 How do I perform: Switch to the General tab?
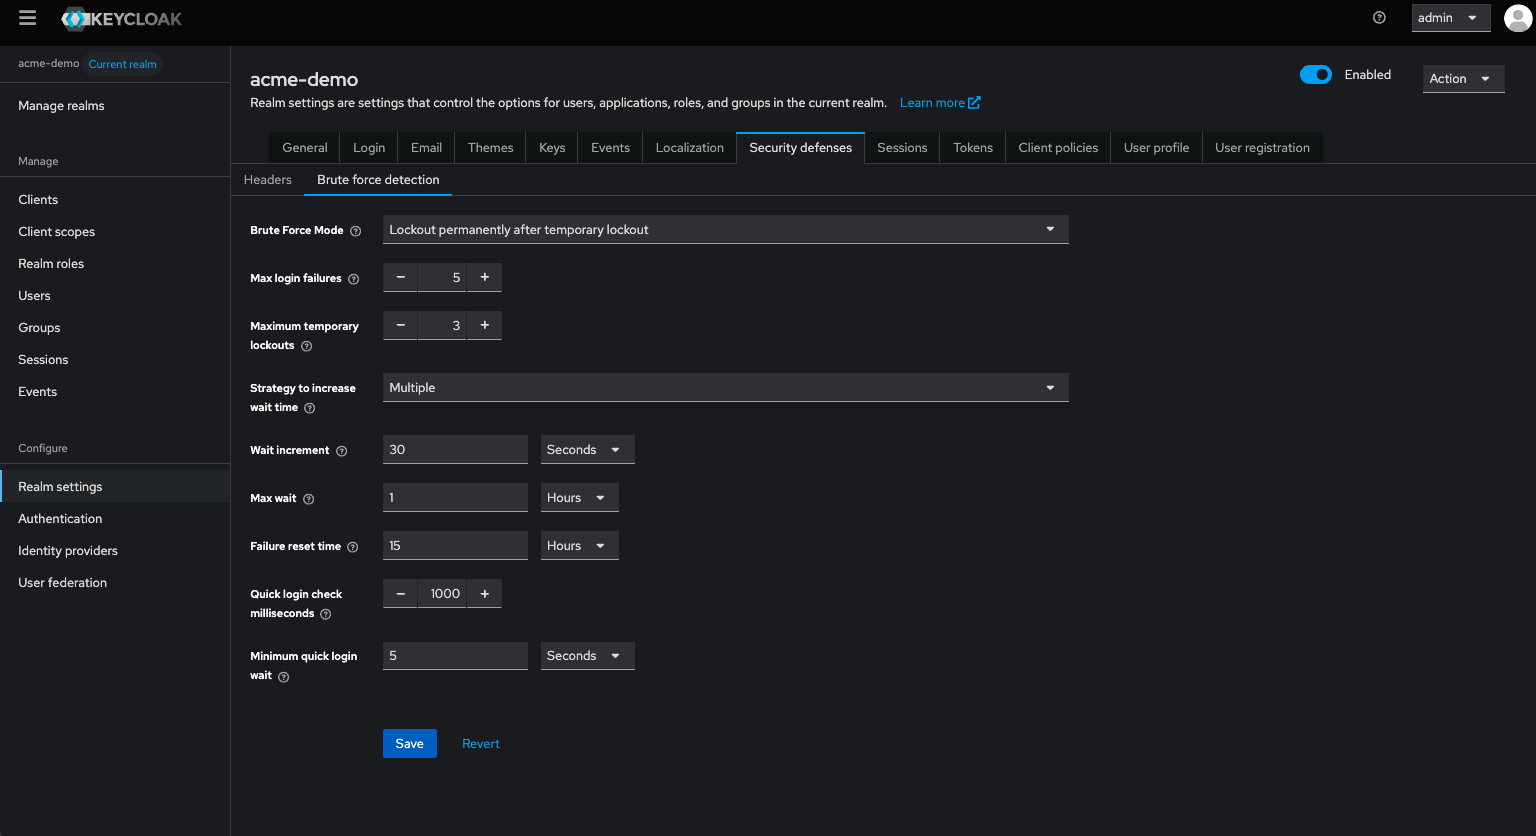[x=305, y=147]
